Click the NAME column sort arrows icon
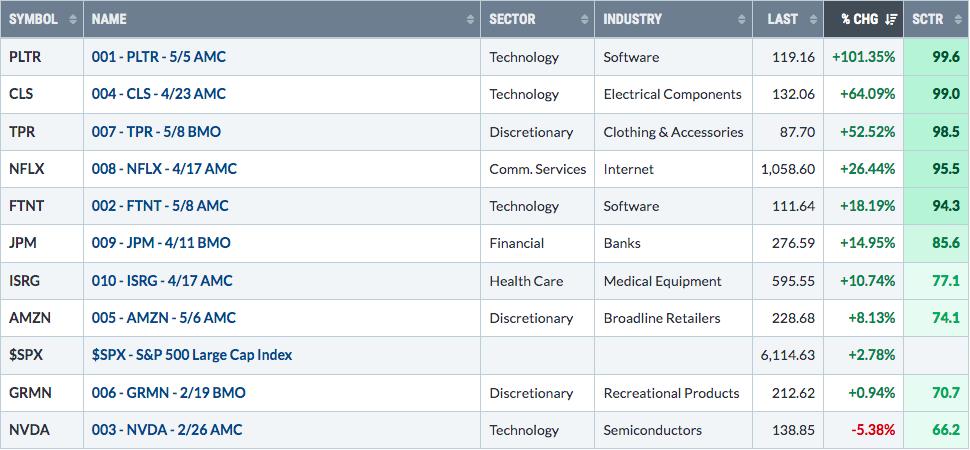970x450 pixels. (471, 19)
